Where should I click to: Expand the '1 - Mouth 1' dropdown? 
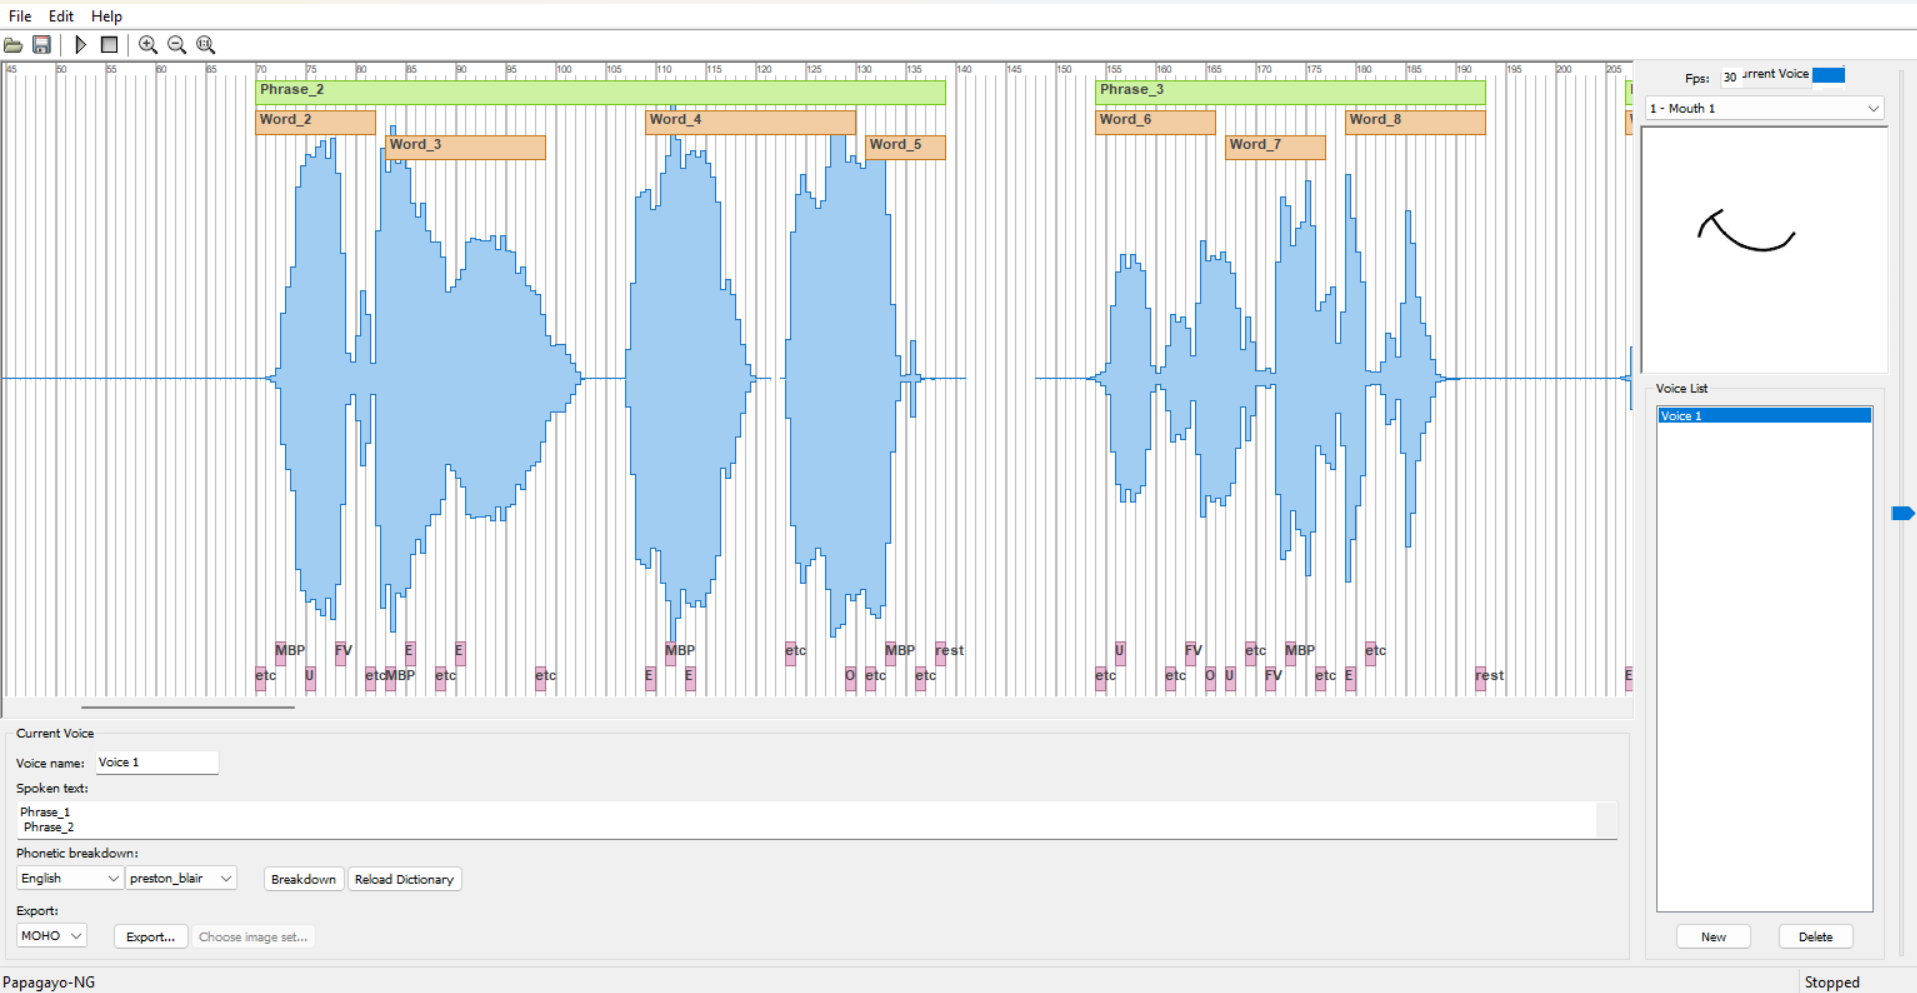click(1765, 108)
